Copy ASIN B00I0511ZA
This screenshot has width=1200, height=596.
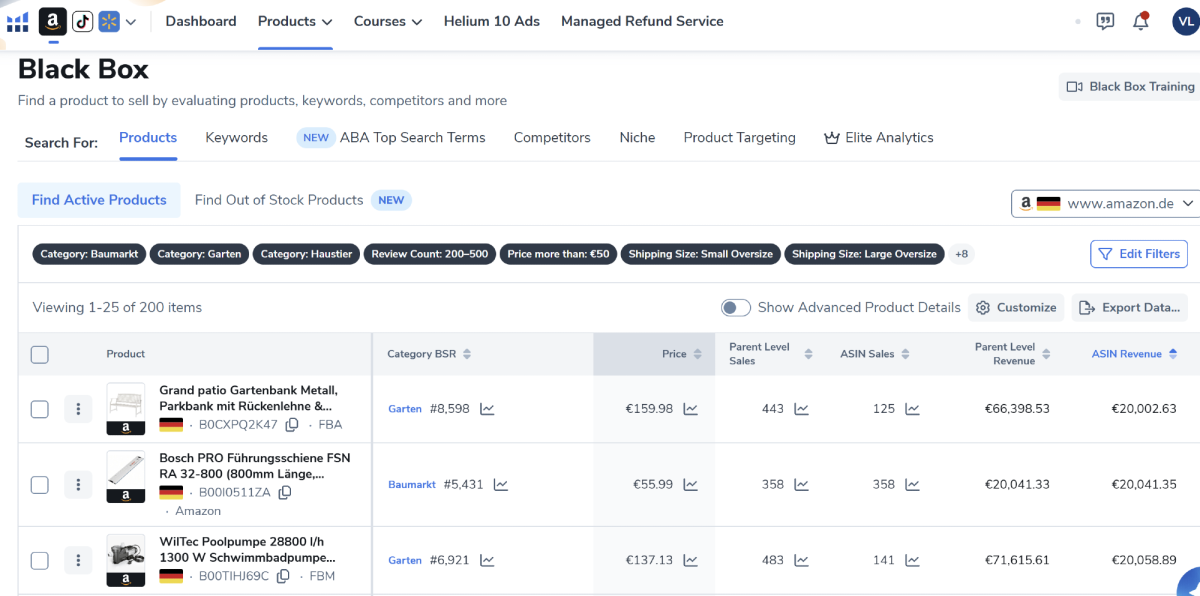284,493
